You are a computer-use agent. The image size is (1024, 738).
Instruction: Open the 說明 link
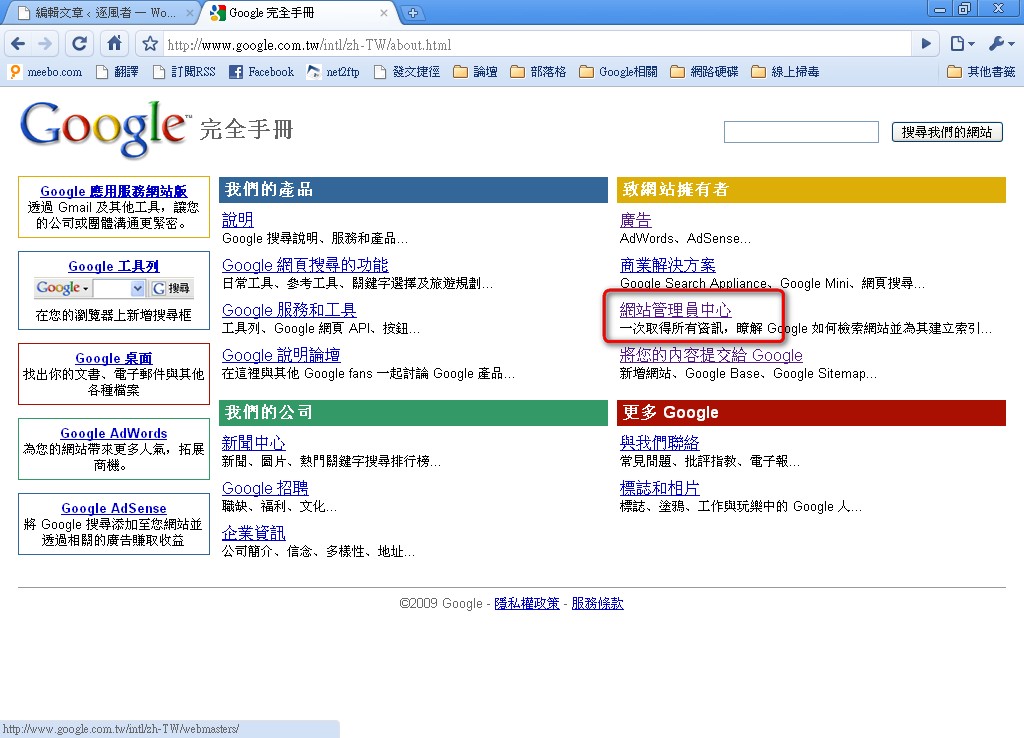tap(238, 220)
